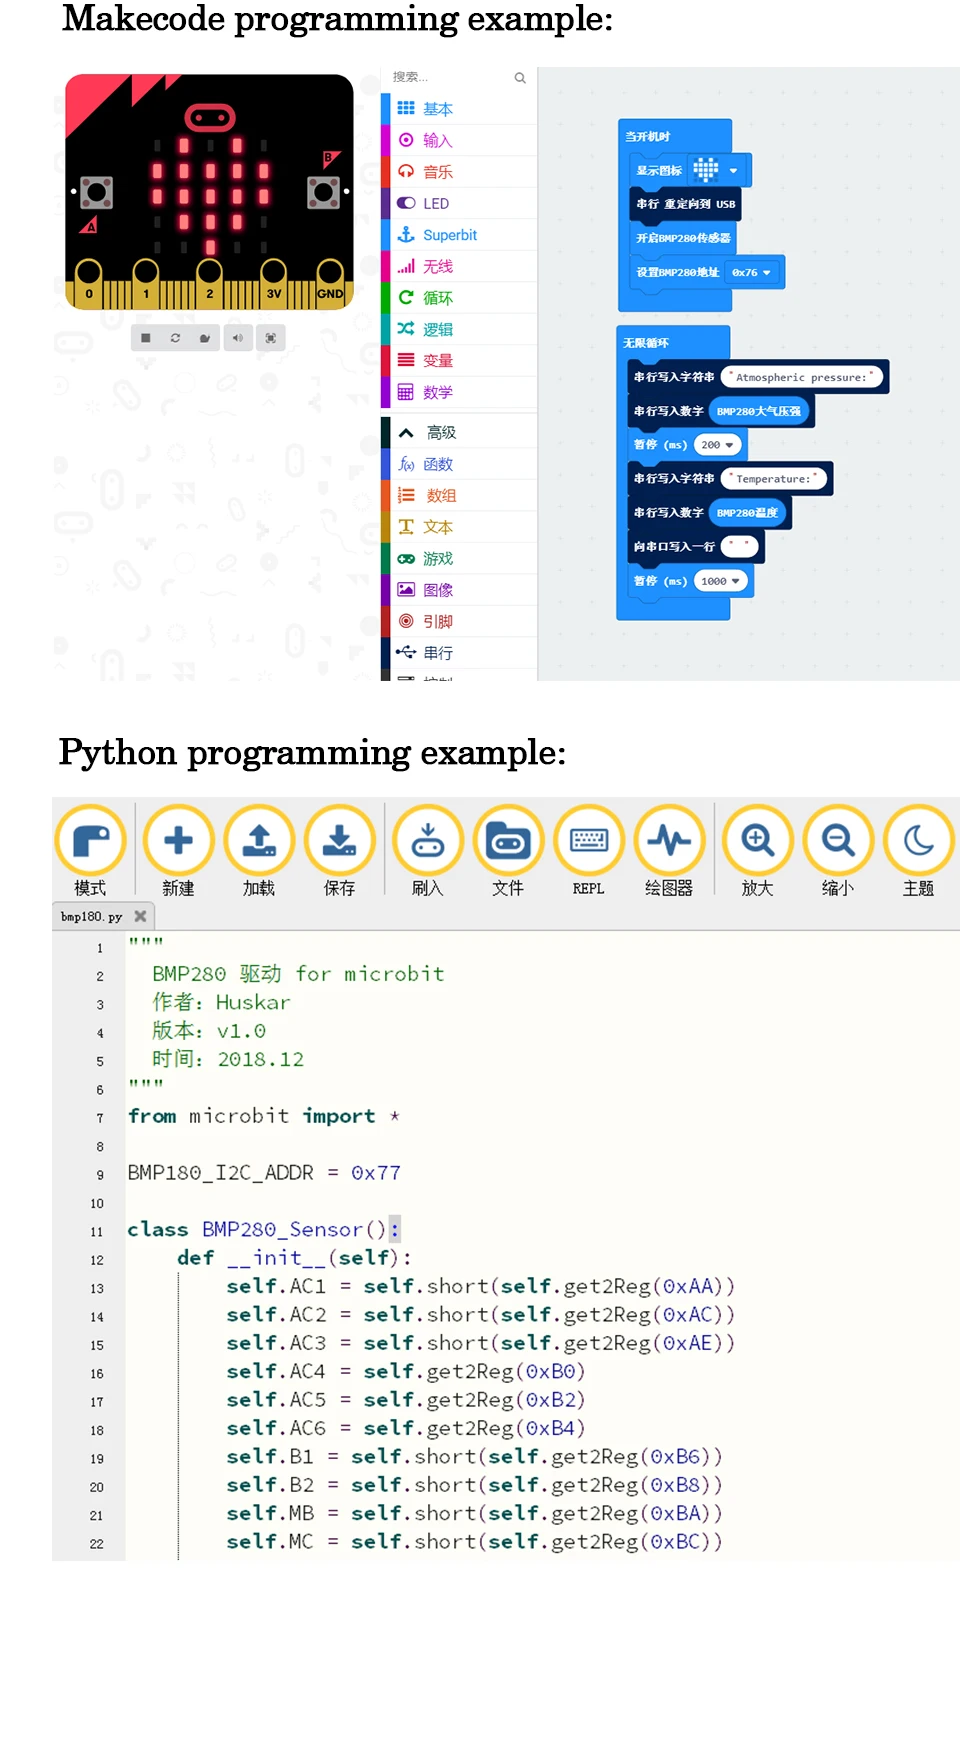Toggle simulator fullscreen view
The height and width of the screenshot is (1756, 960).
click(271, 338)
